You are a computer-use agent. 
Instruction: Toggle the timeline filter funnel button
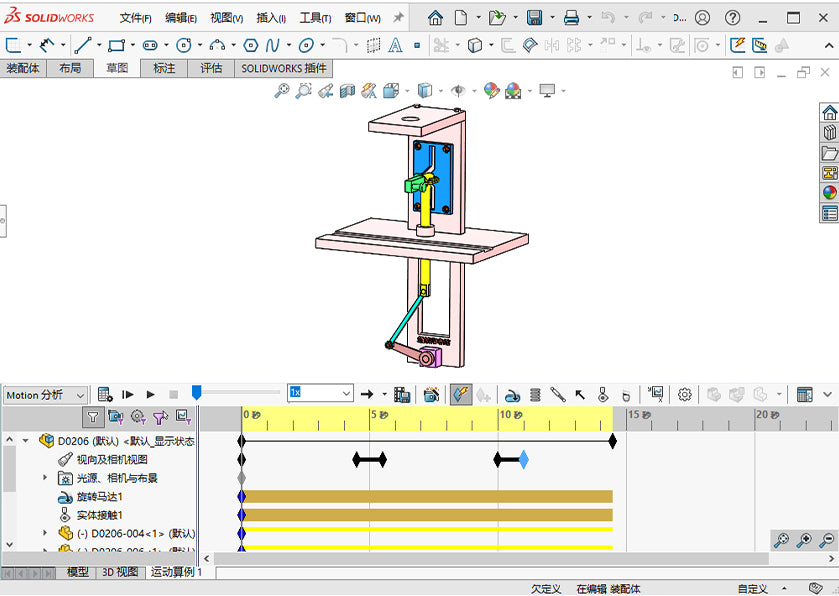click(93, 417)
